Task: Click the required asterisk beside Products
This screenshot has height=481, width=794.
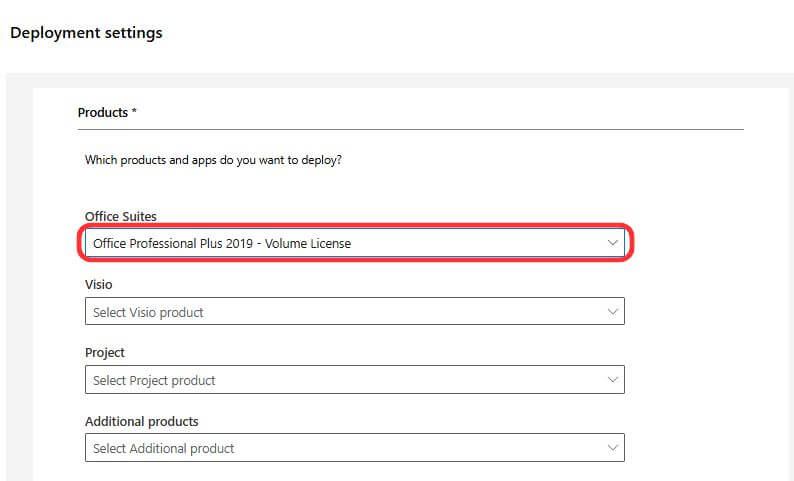Action: coord(134,112)
